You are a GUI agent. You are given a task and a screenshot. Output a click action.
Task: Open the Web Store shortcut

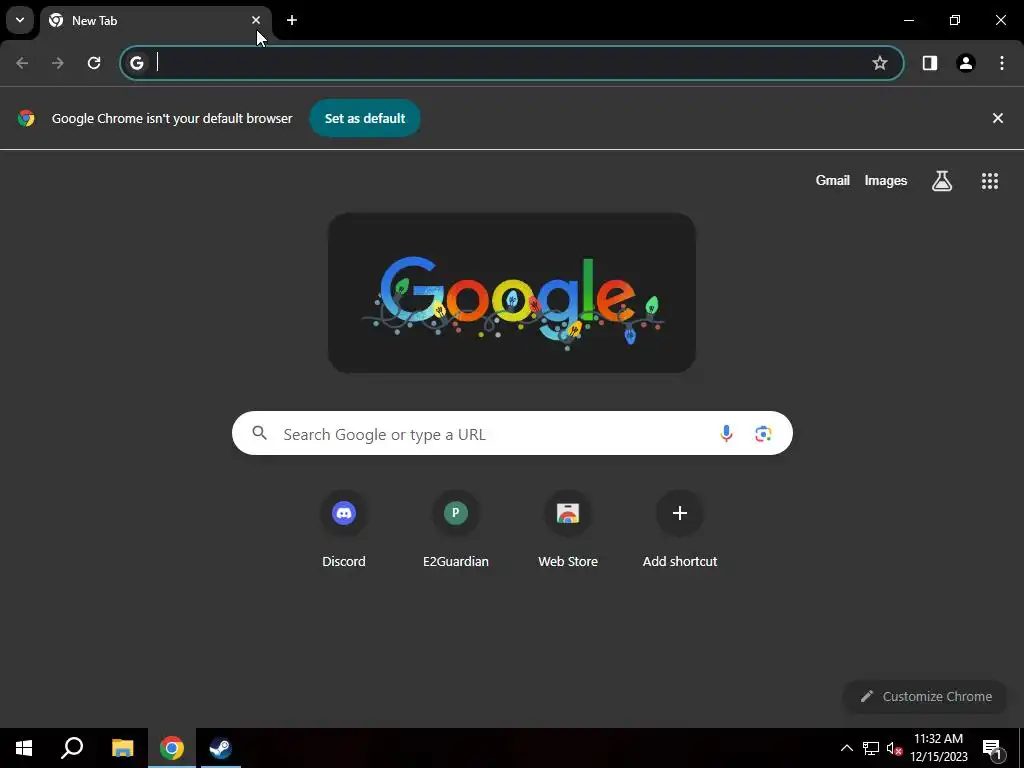[568, 530]
